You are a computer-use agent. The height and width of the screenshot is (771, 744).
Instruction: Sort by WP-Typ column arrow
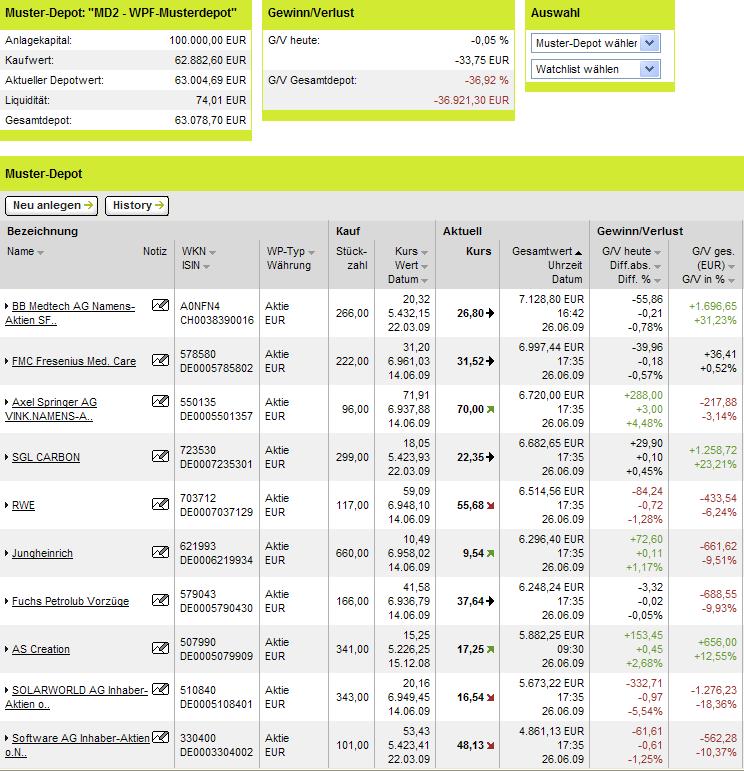point(311,252)
